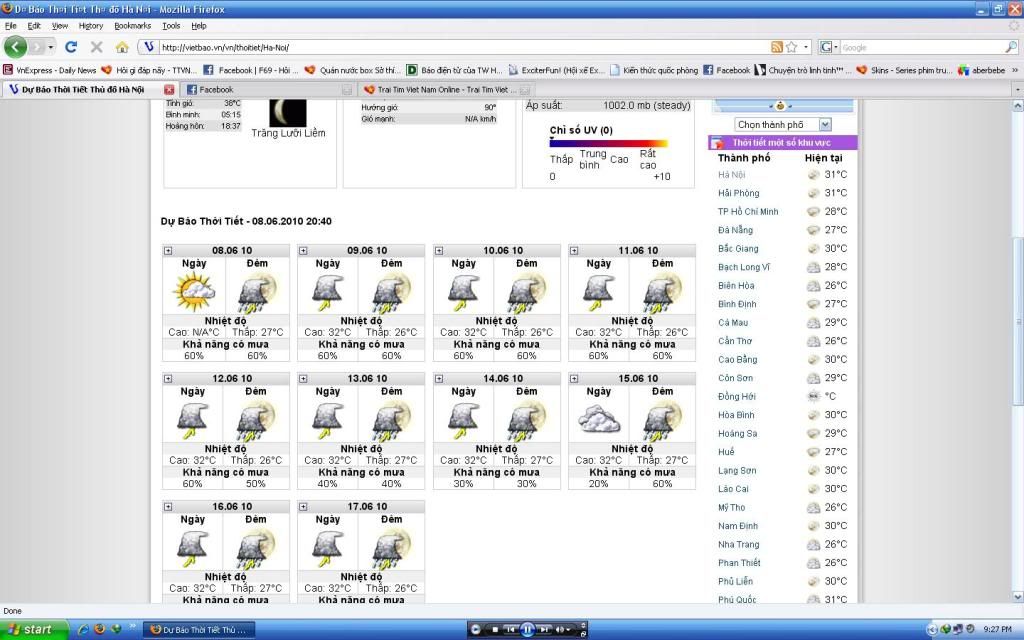This screenshot has height=640, width=1024.
Task: Open the TP Hồ Chí Minh weather link
Action: [x=748, y=212]
